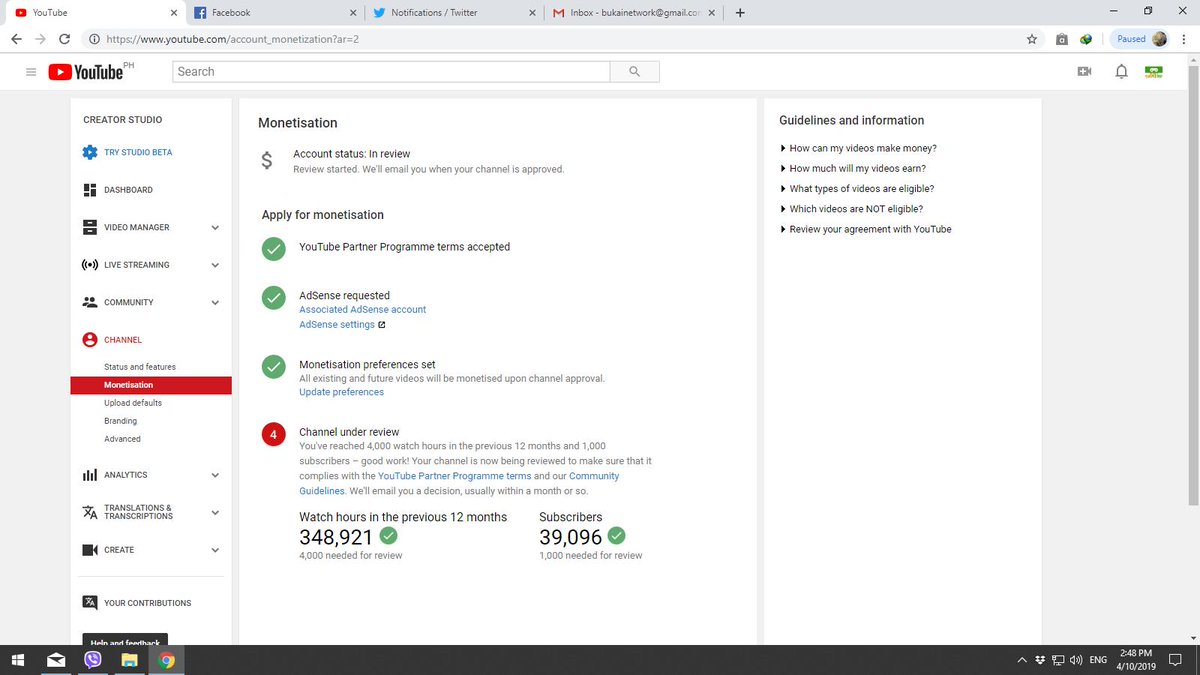
Task: Expand 'How much will my videos earn?'
Action: (x=853, y=168)
